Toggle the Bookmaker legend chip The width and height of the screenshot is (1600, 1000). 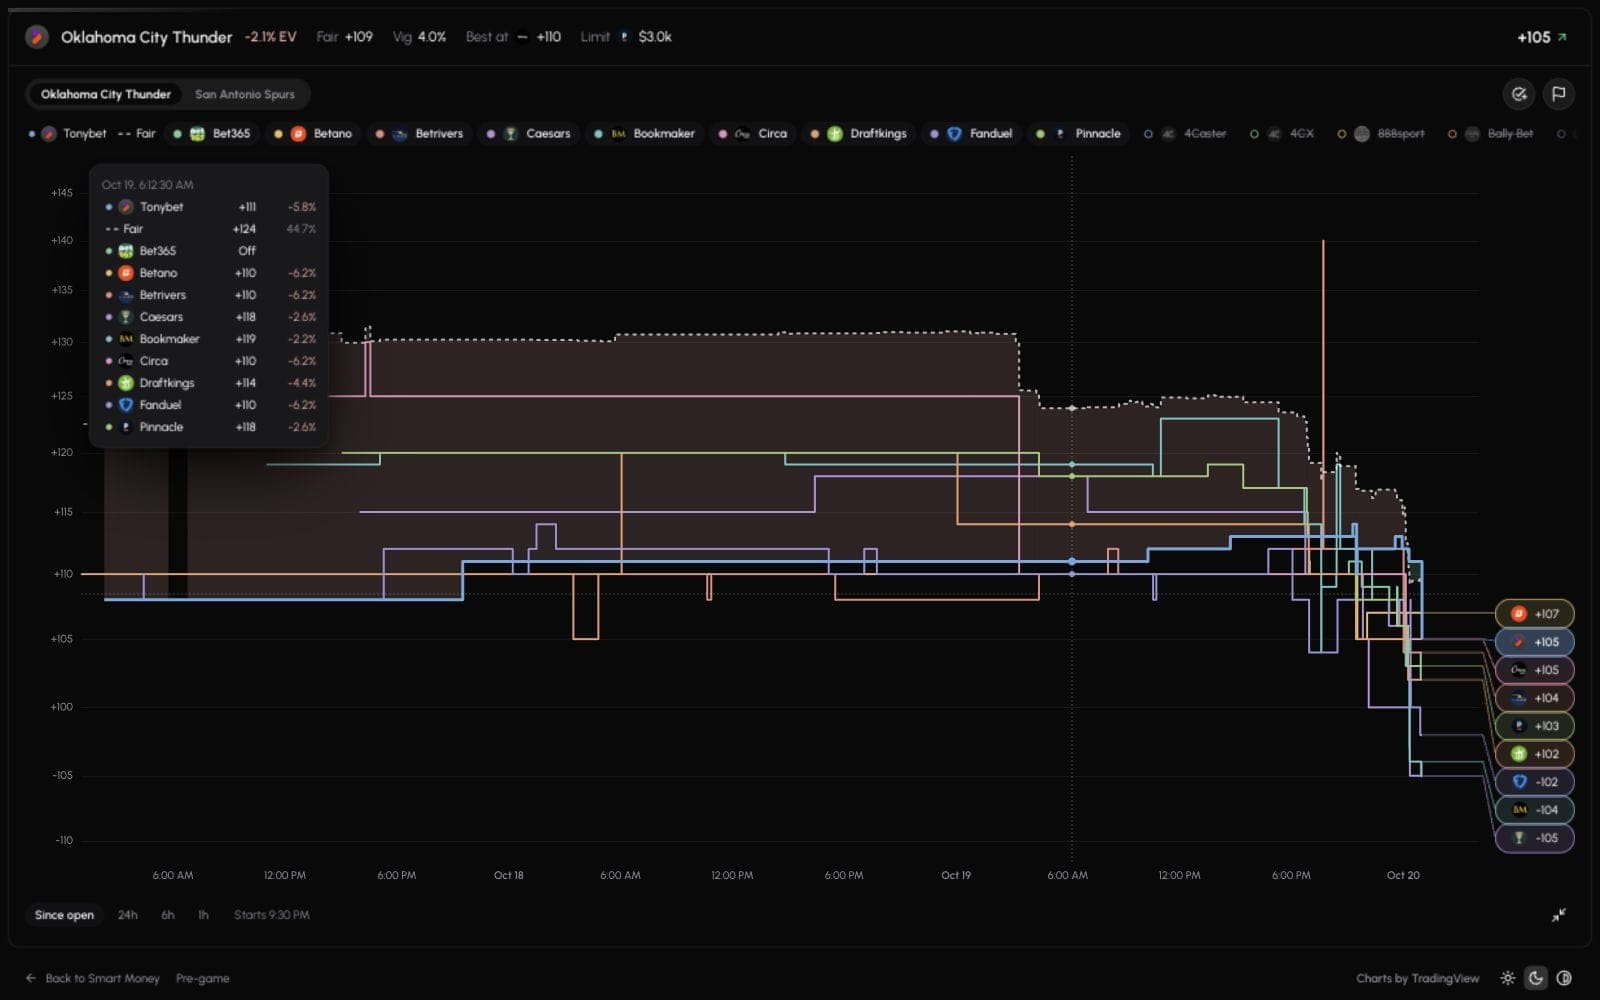[x=644, y=134]
